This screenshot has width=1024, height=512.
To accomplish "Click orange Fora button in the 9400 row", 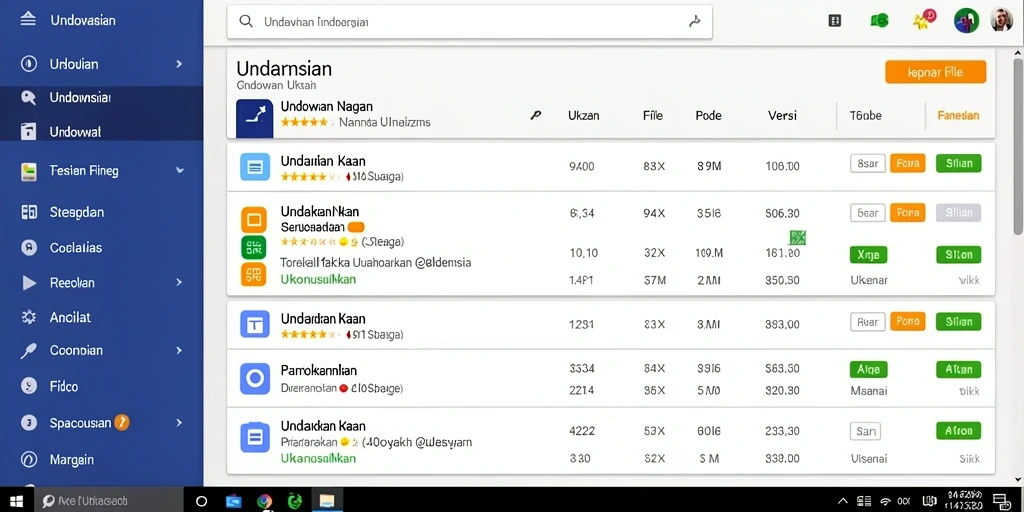I will 908,163.
